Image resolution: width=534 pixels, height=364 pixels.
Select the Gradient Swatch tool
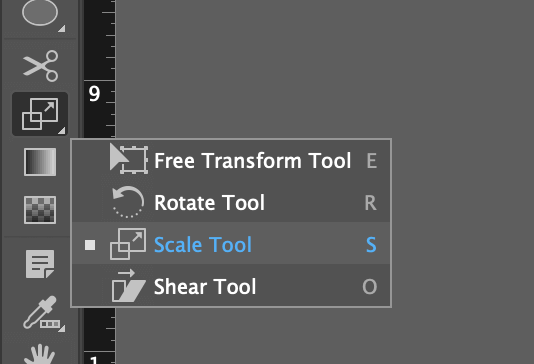pos(40,162)
